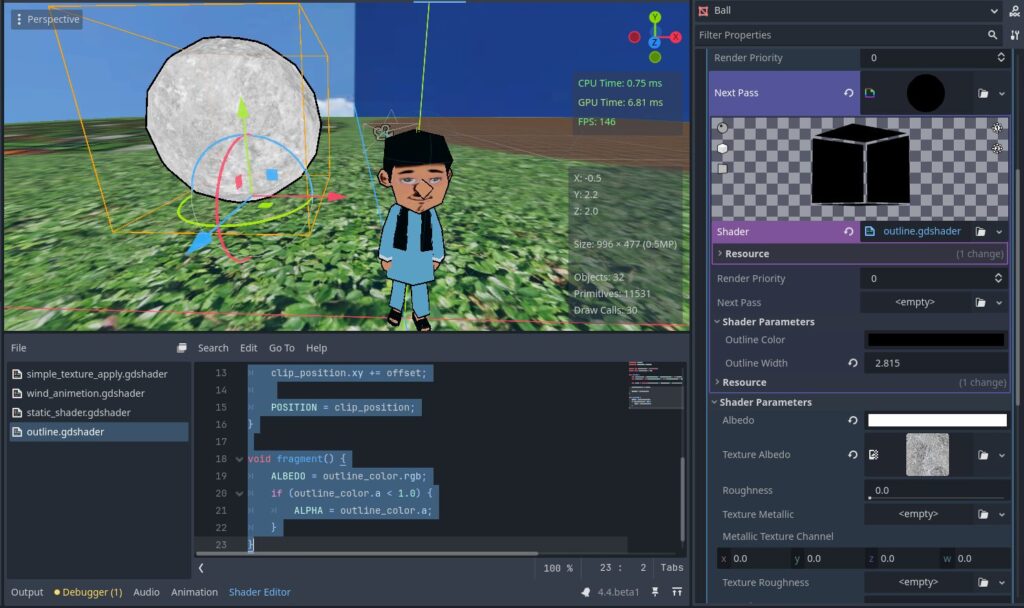The height and width of the screenshot is (608, 1024).
Task: Open the Filter Properties search icon
Action: point(993,34)
